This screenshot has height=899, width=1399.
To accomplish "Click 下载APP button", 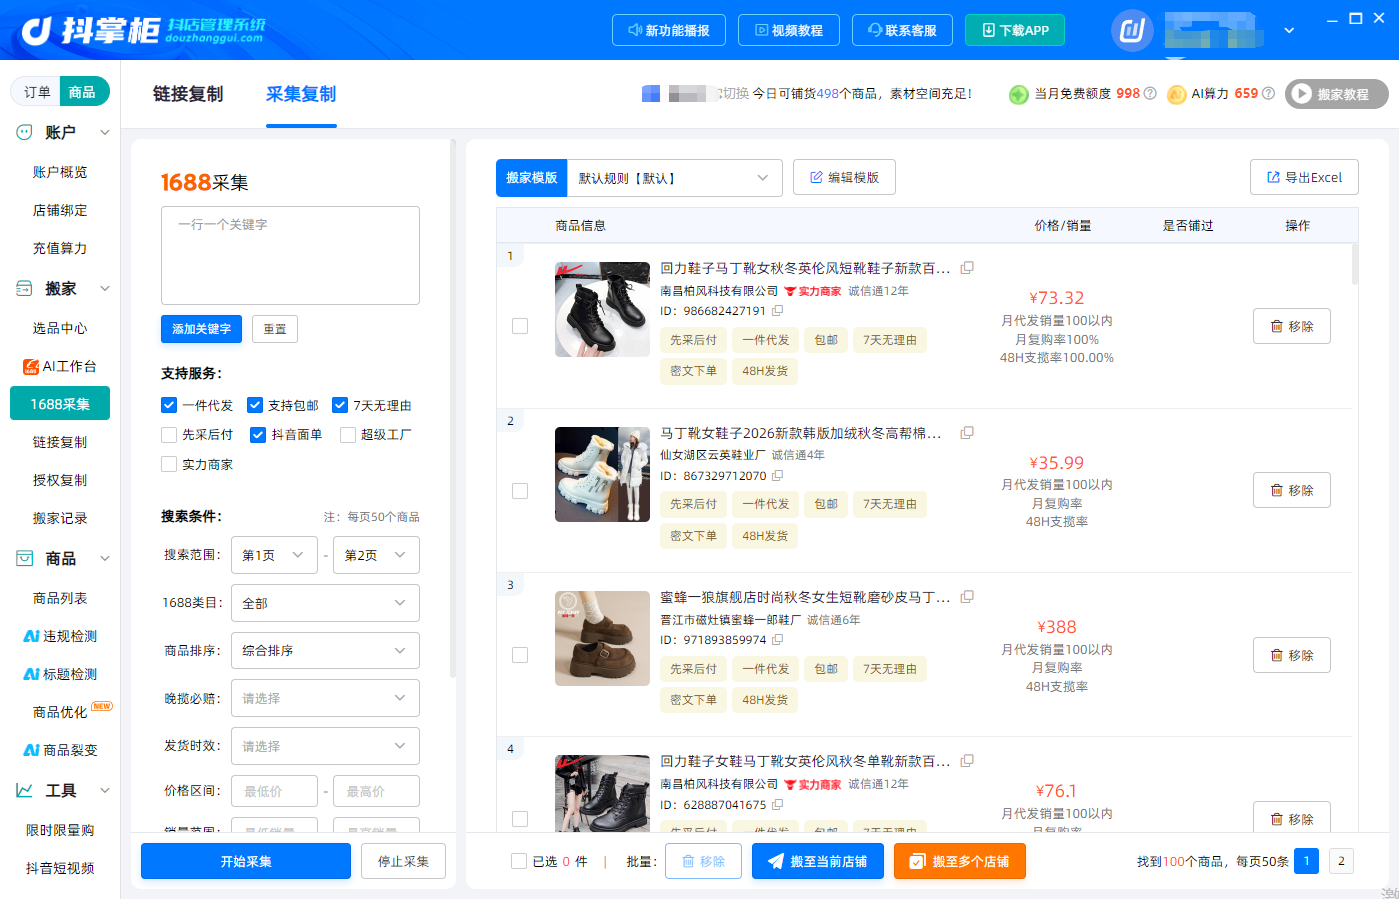I will tap(1015, 30).
